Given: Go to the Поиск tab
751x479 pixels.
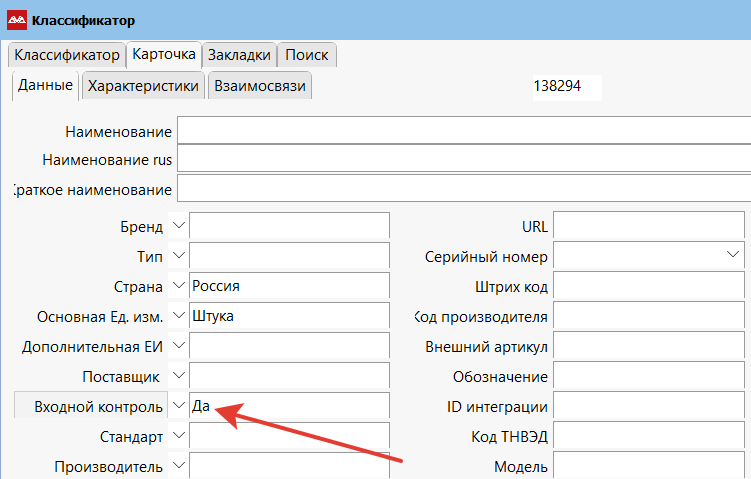Looking at the screenshot, I should click(306, 55).
